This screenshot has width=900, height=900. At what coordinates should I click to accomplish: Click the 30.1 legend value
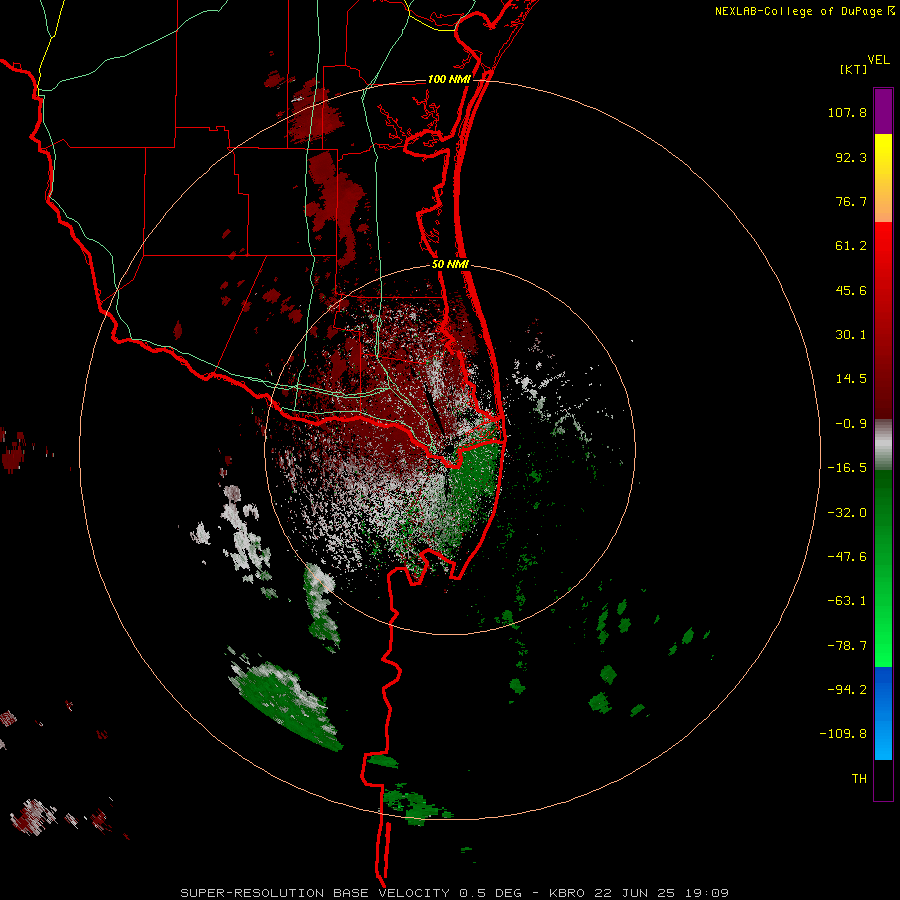click(851, 335)
